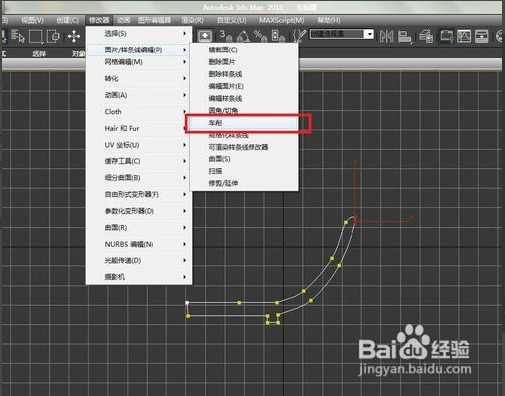Screen dimensions: 505x396
Task: Choose 可渲染样条线修改器 entry
Action: coord(244,147)
